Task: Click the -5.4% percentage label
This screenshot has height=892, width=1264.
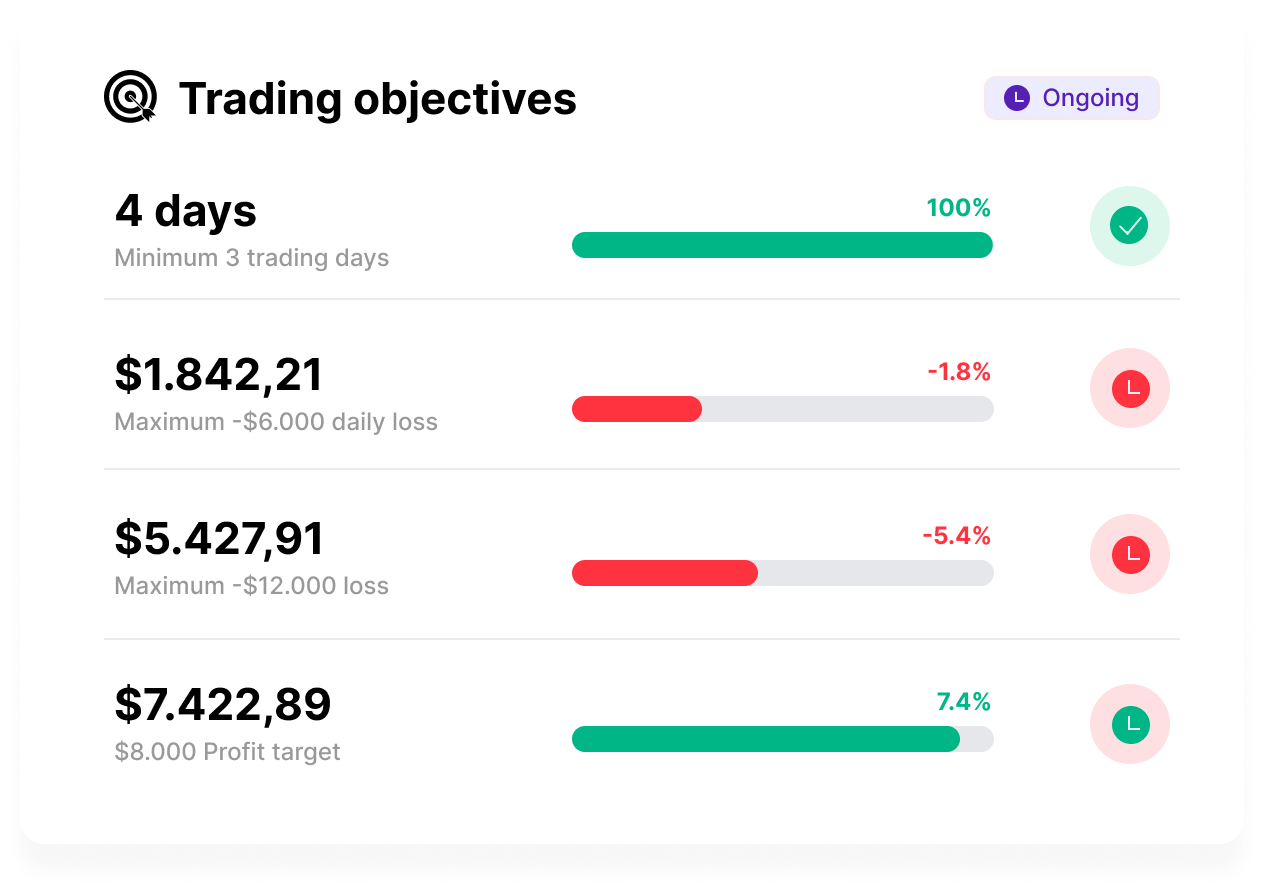Action: [956, 536]
